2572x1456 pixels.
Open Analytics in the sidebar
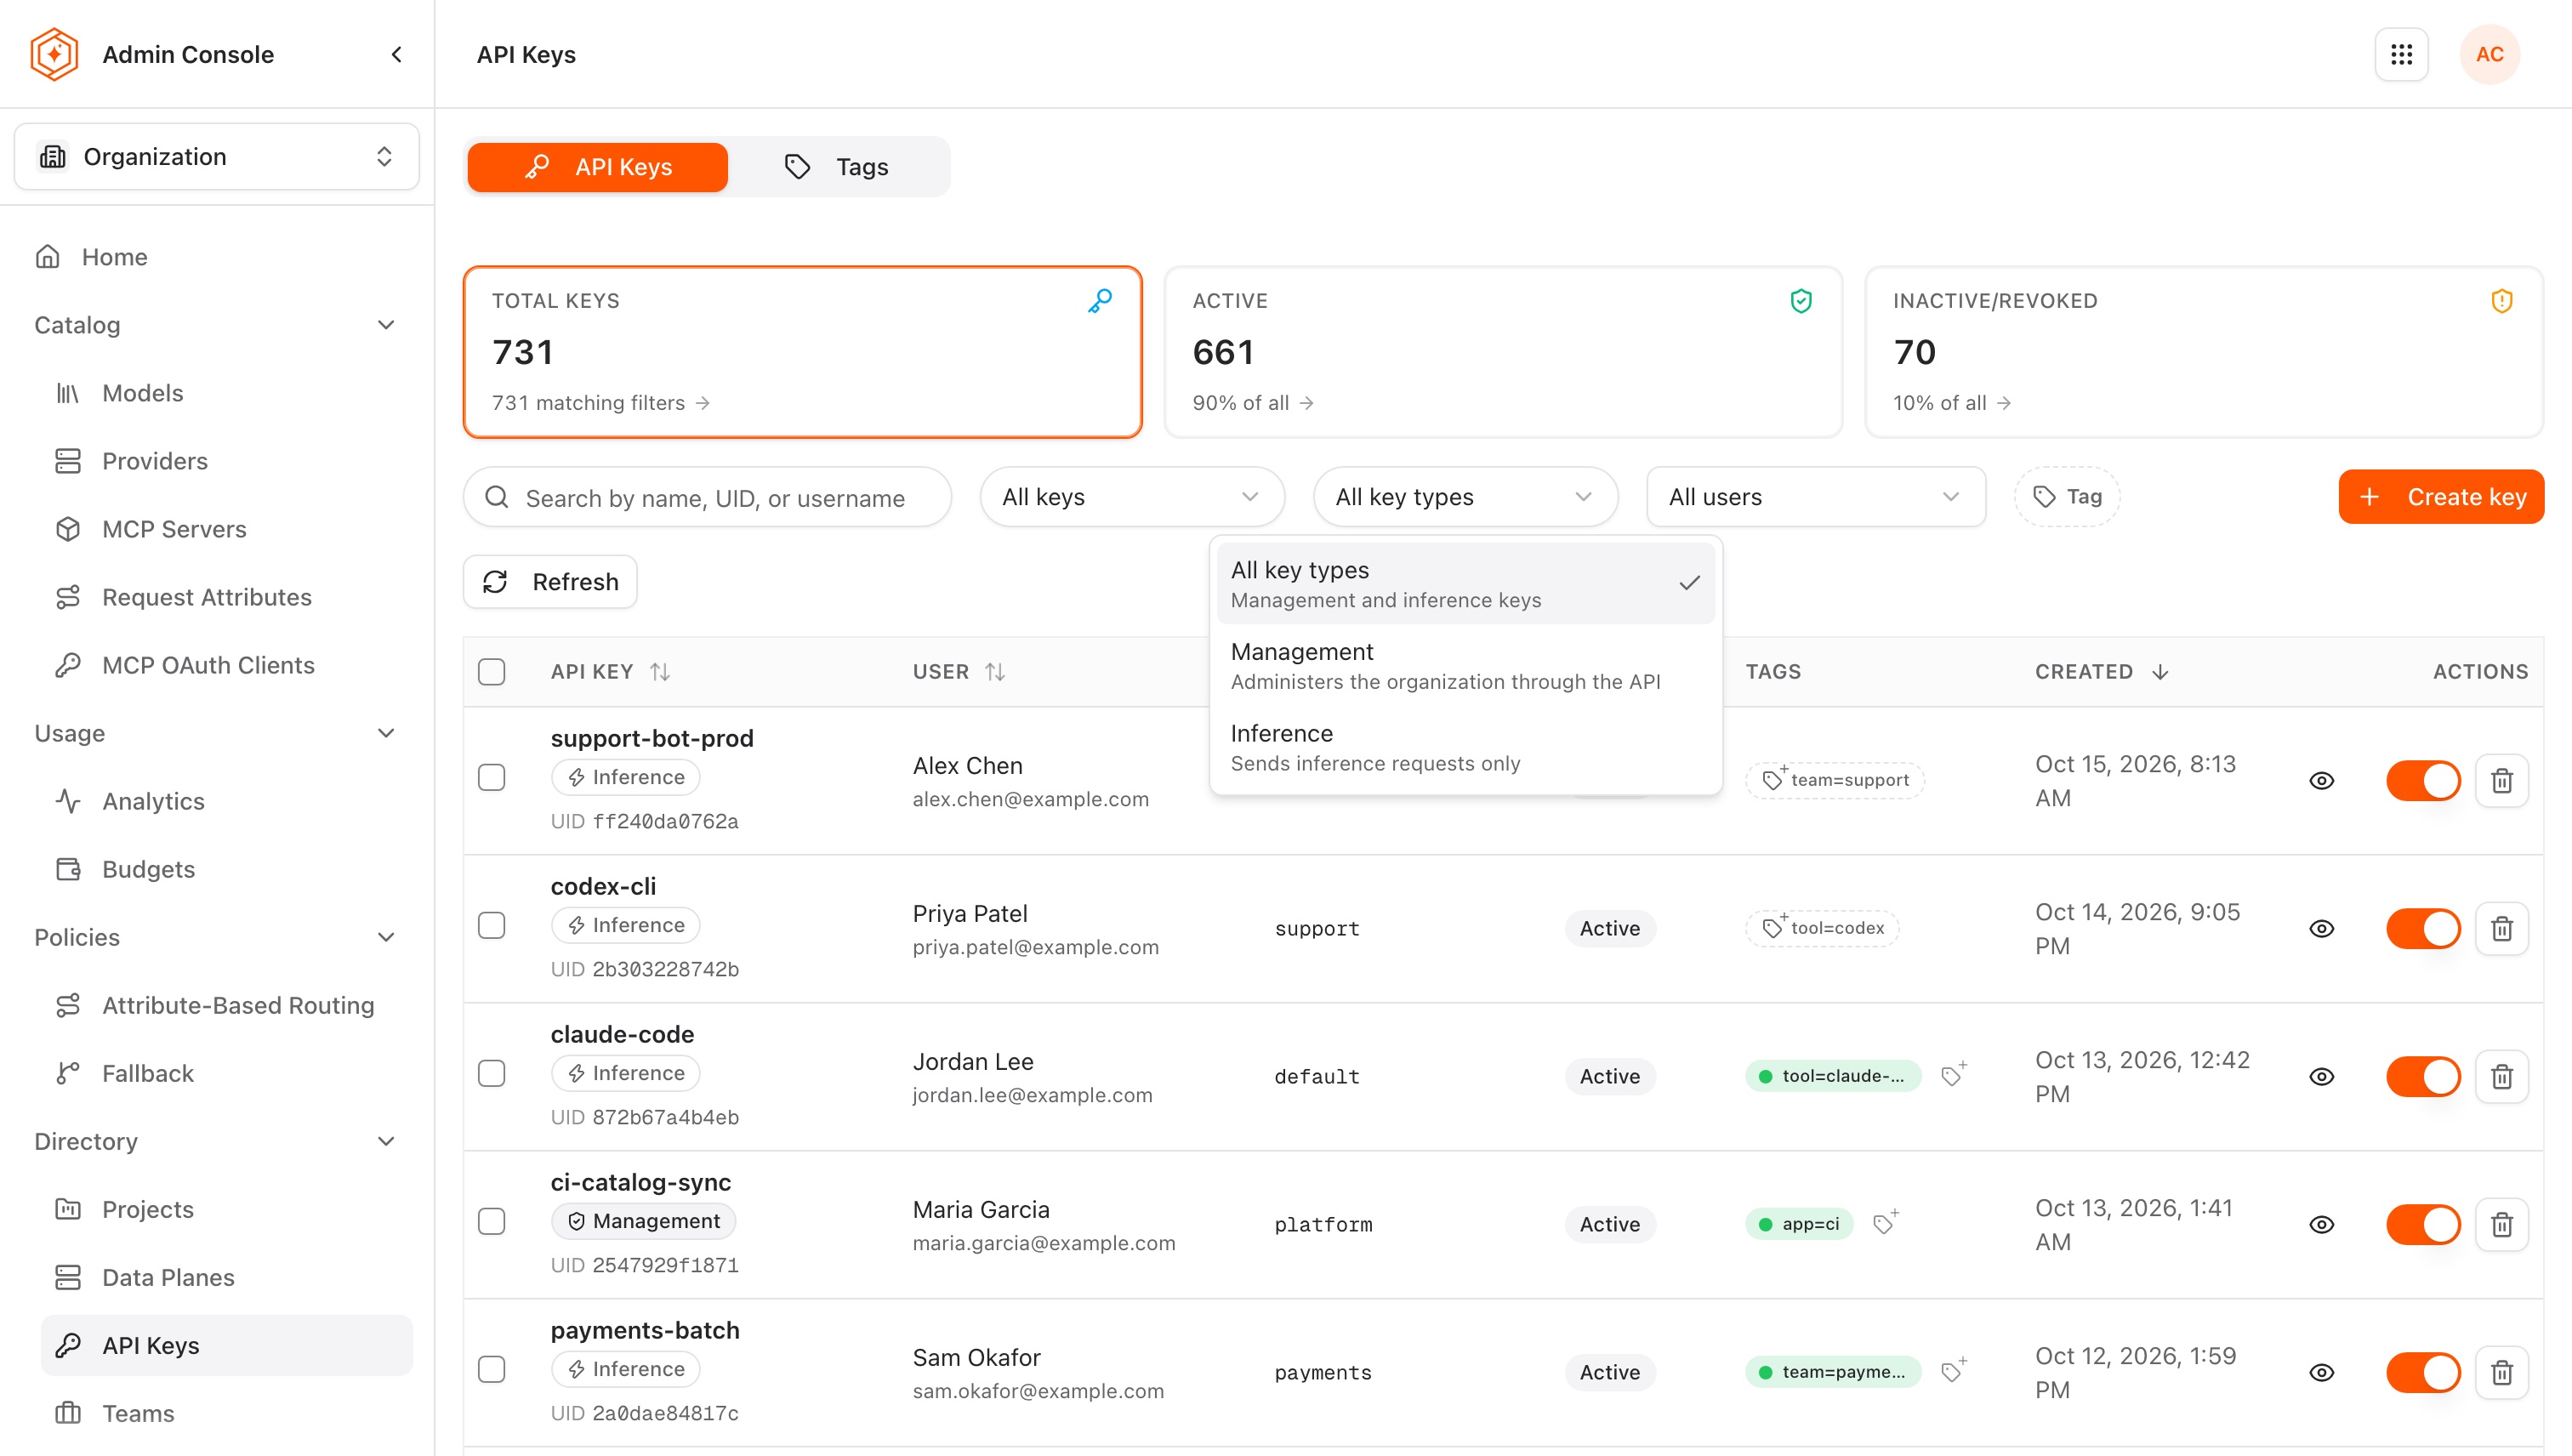pyautogui.click(x=152, y=801)
